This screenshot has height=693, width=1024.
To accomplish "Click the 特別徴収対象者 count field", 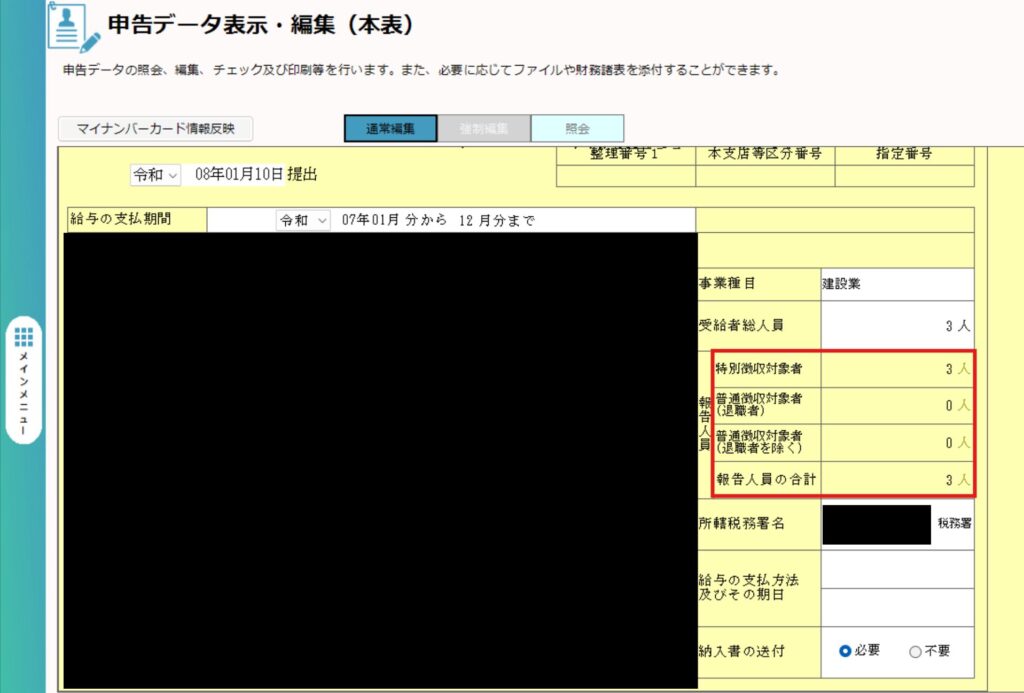I will click(896, 369).
